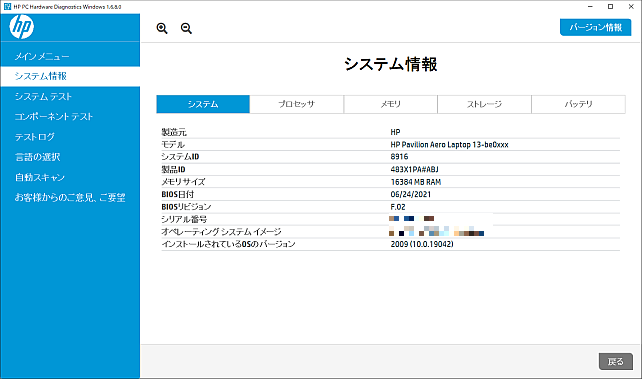The width and height of the screenshot is (642, 379).
Task: Click the メモリサイズ row label
Action: click(x=183, y=182)
